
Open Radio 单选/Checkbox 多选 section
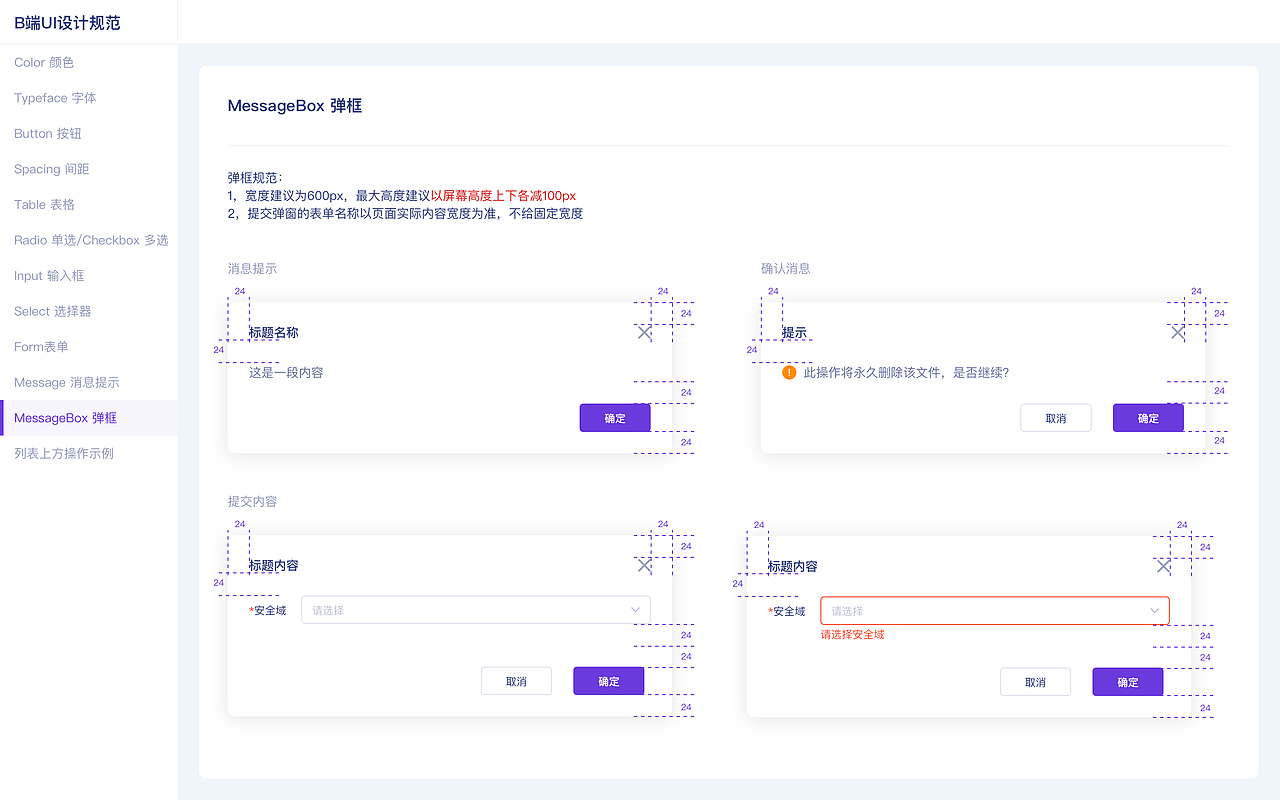89,240
